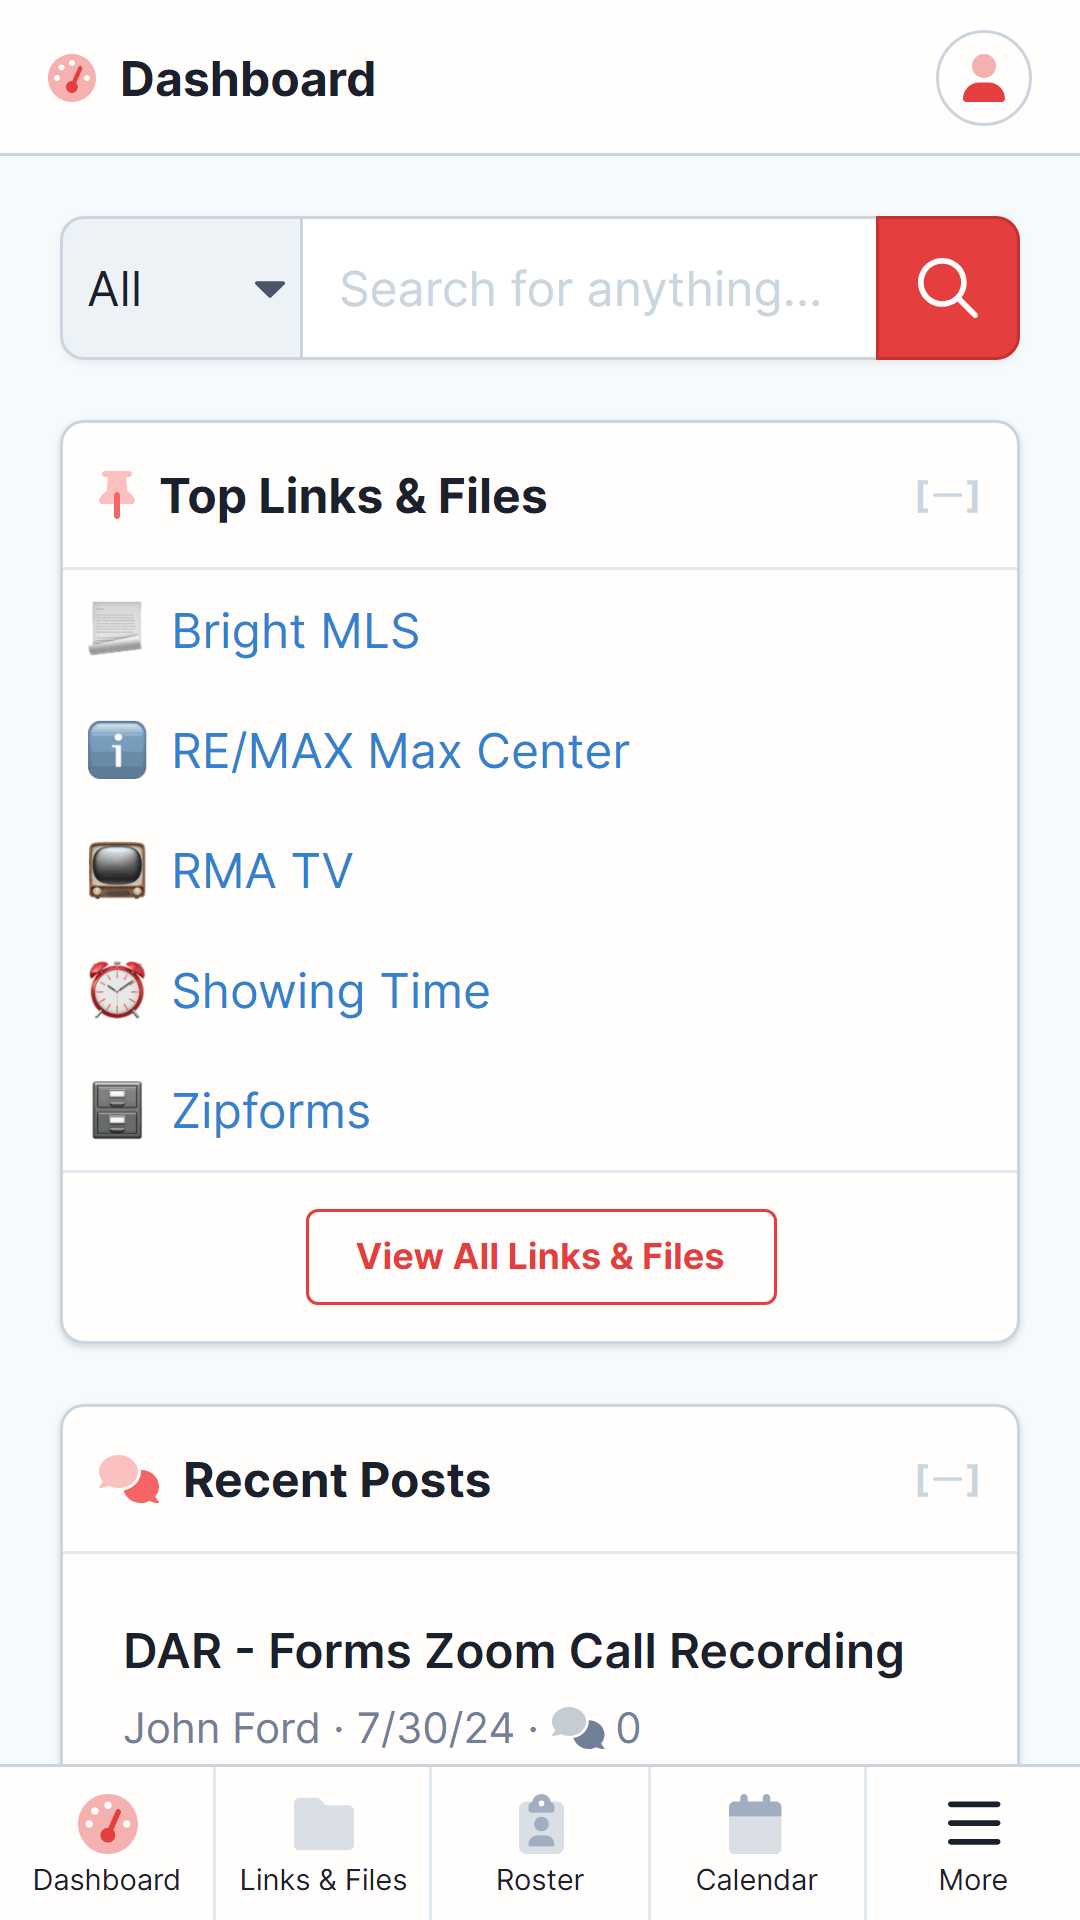Switch to the Roster tab
The image size is (1080, 1920).
(x=540, y=1843)
